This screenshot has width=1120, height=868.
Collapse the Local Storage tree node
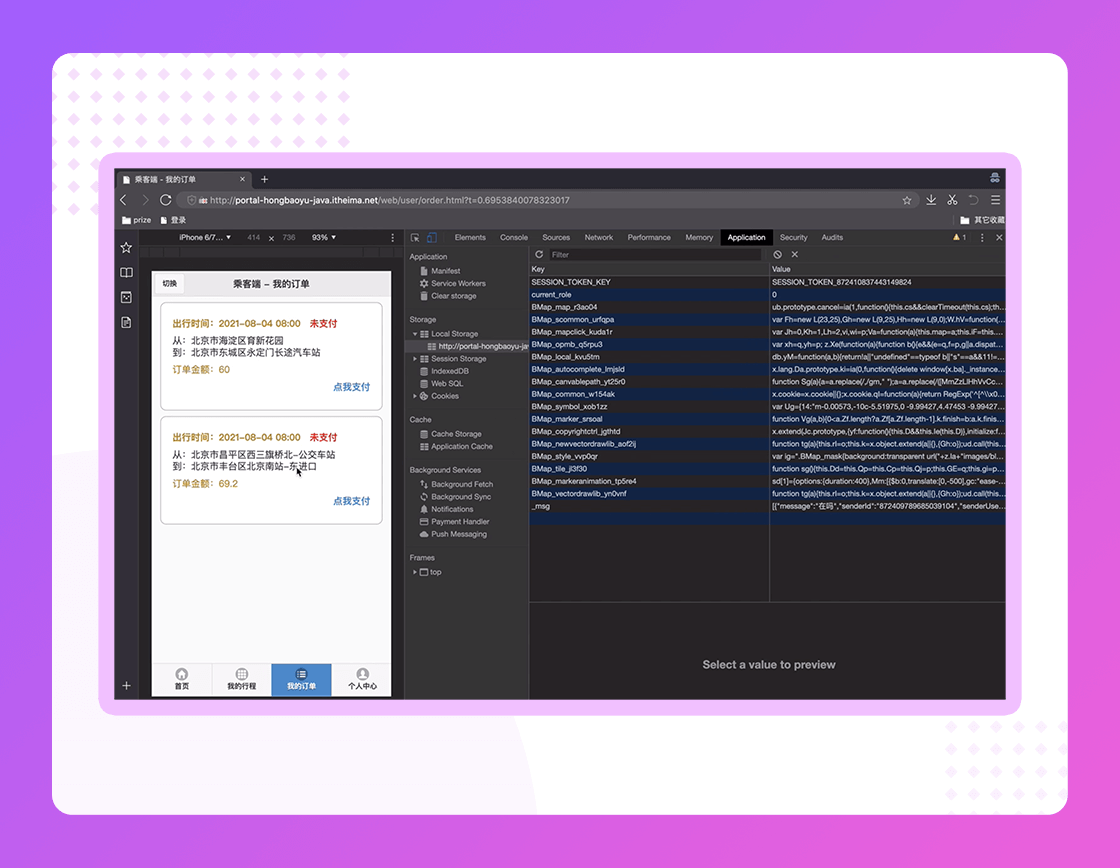point(415,334)
